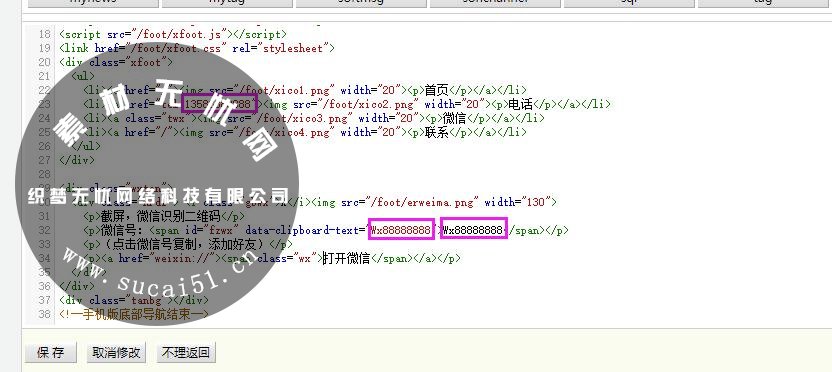Click the 打开微信 text on line 34
Viewport: 832px width, 372px height.
(x=346, y=258)
